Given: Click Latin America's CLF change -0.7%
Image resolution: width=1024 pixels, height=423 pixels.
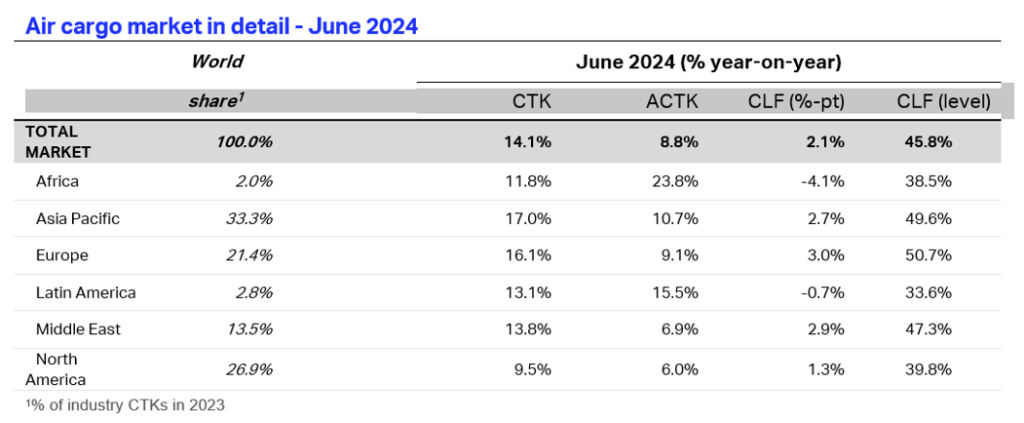Looking at the screenshot, I should click(x=824, y=293).
